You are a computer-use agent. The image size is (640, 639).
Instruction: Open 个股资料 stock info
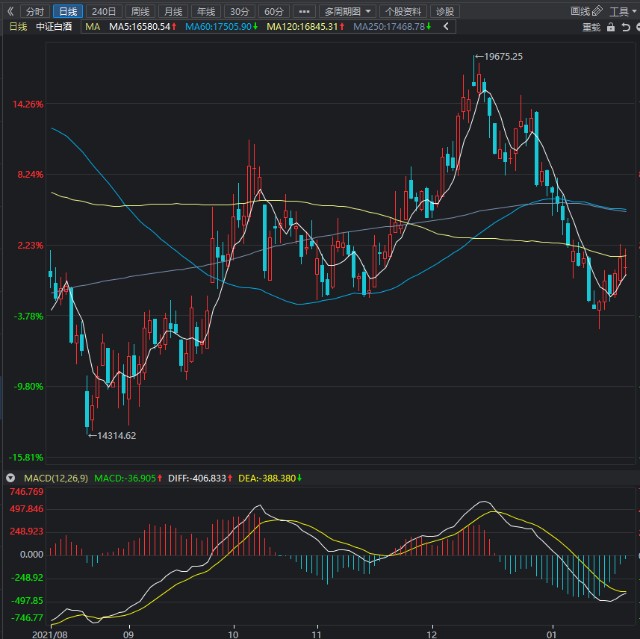pos(403,11)
